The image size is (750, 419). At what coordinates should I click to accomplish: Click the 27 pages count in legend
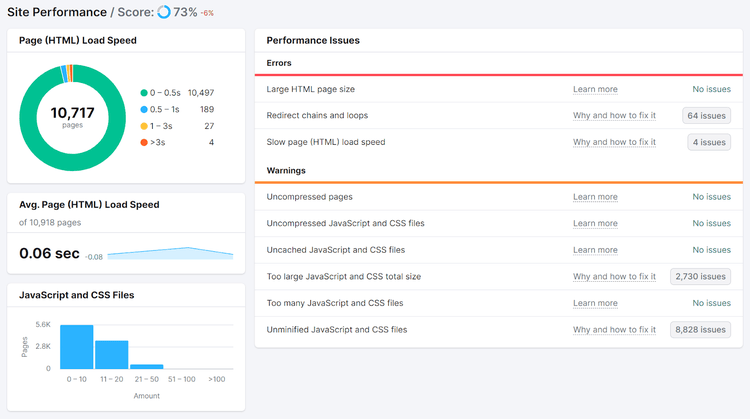(x=209, y=126)
